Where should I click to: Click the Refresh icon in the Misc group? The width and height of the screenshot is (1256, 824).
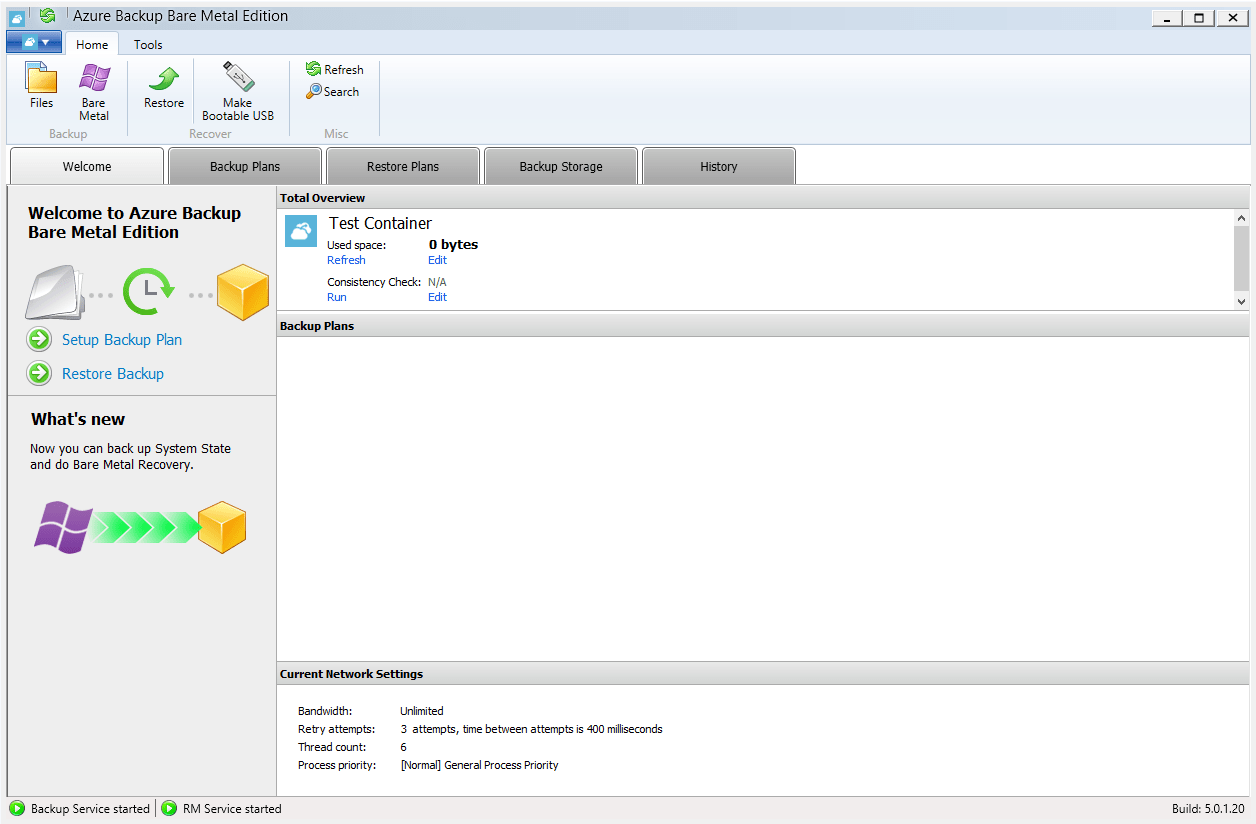[x=313, y=69]
